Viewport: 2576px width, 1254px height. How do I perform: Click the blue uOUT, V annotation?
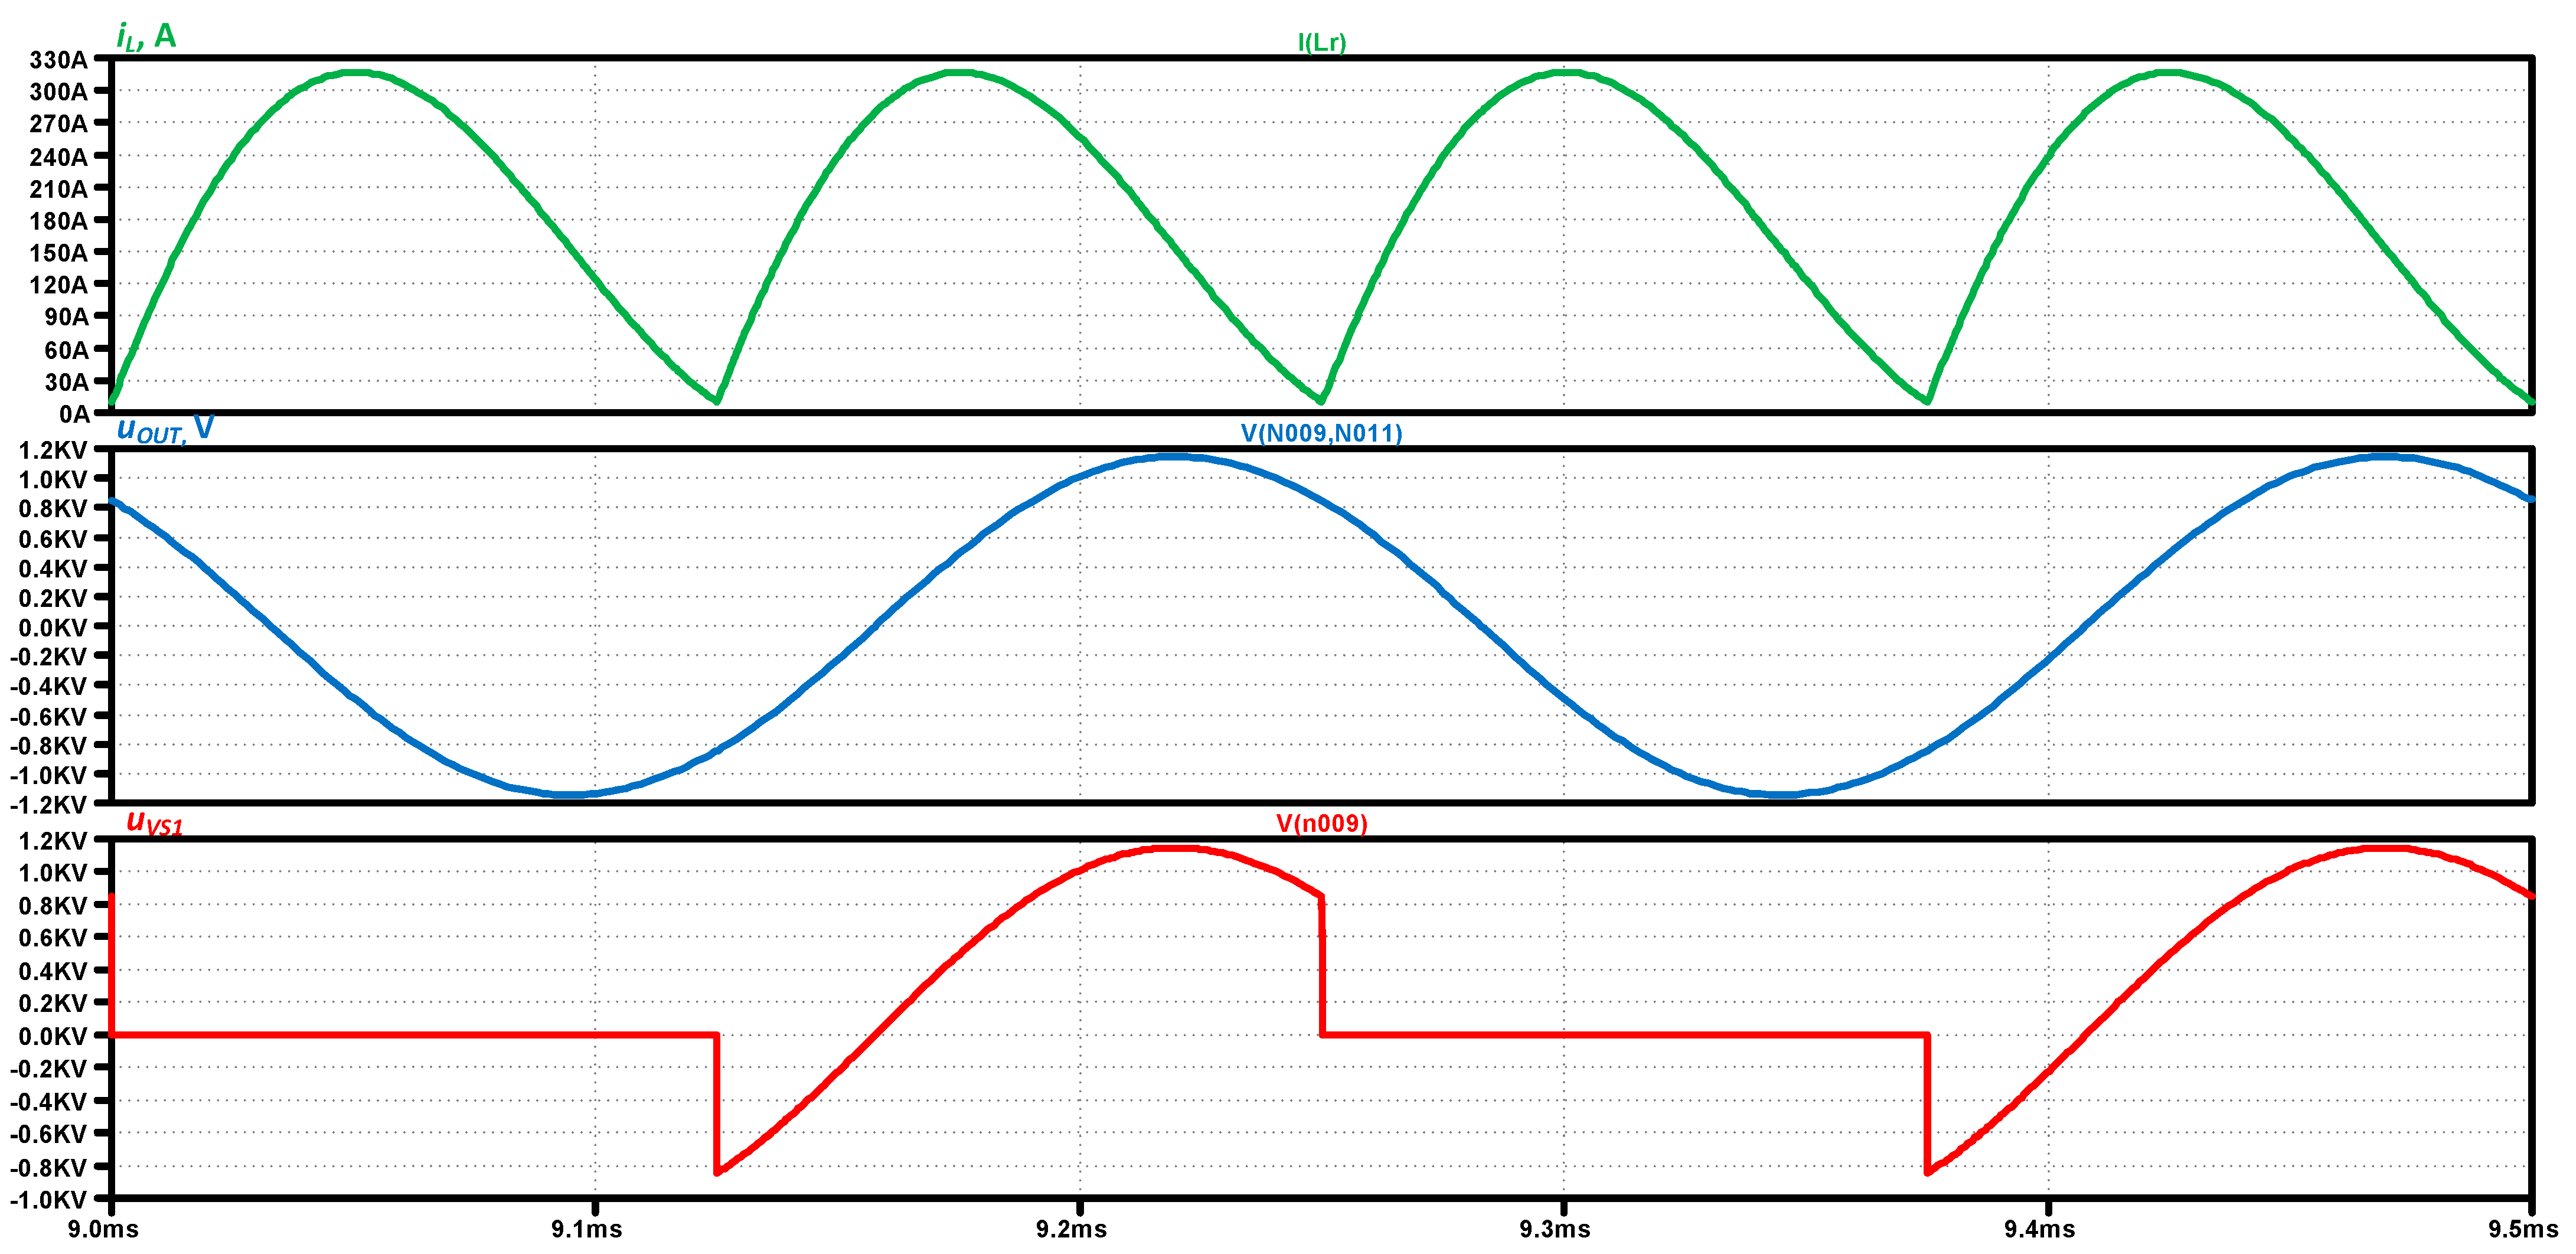point(165,429)
